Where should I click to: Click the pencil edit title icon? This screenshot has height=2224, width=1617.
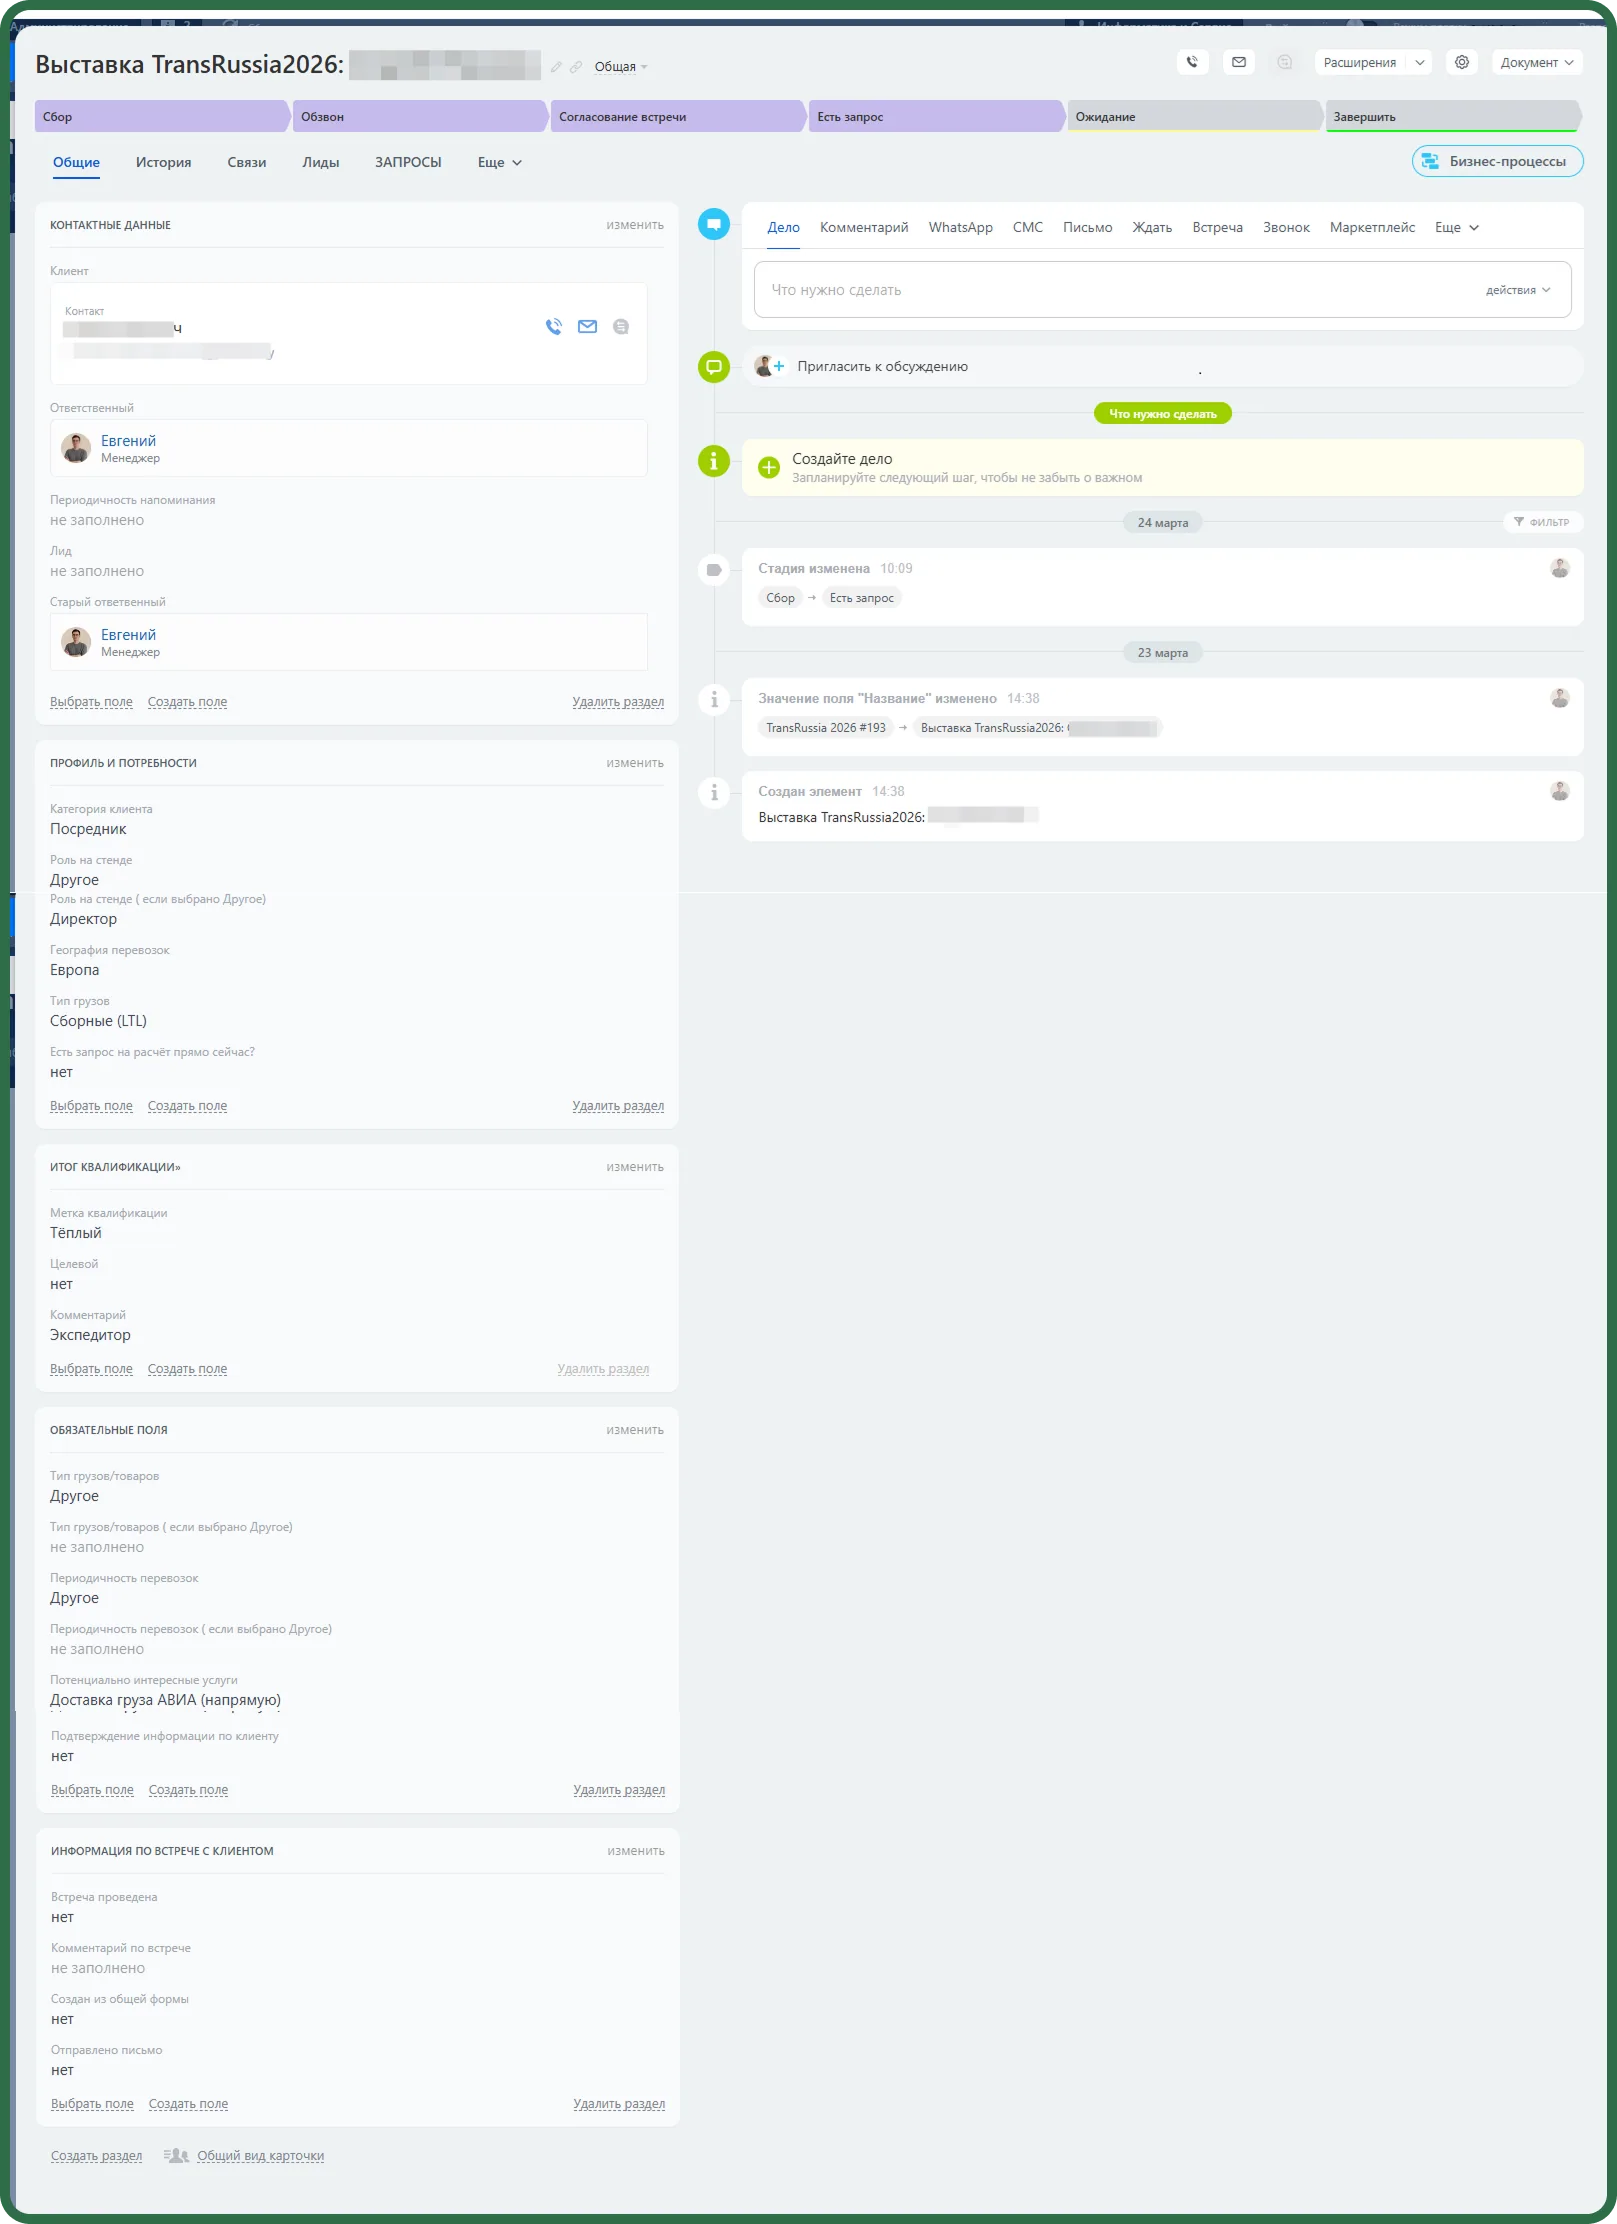pyautogui.click(x=556, y=67)
